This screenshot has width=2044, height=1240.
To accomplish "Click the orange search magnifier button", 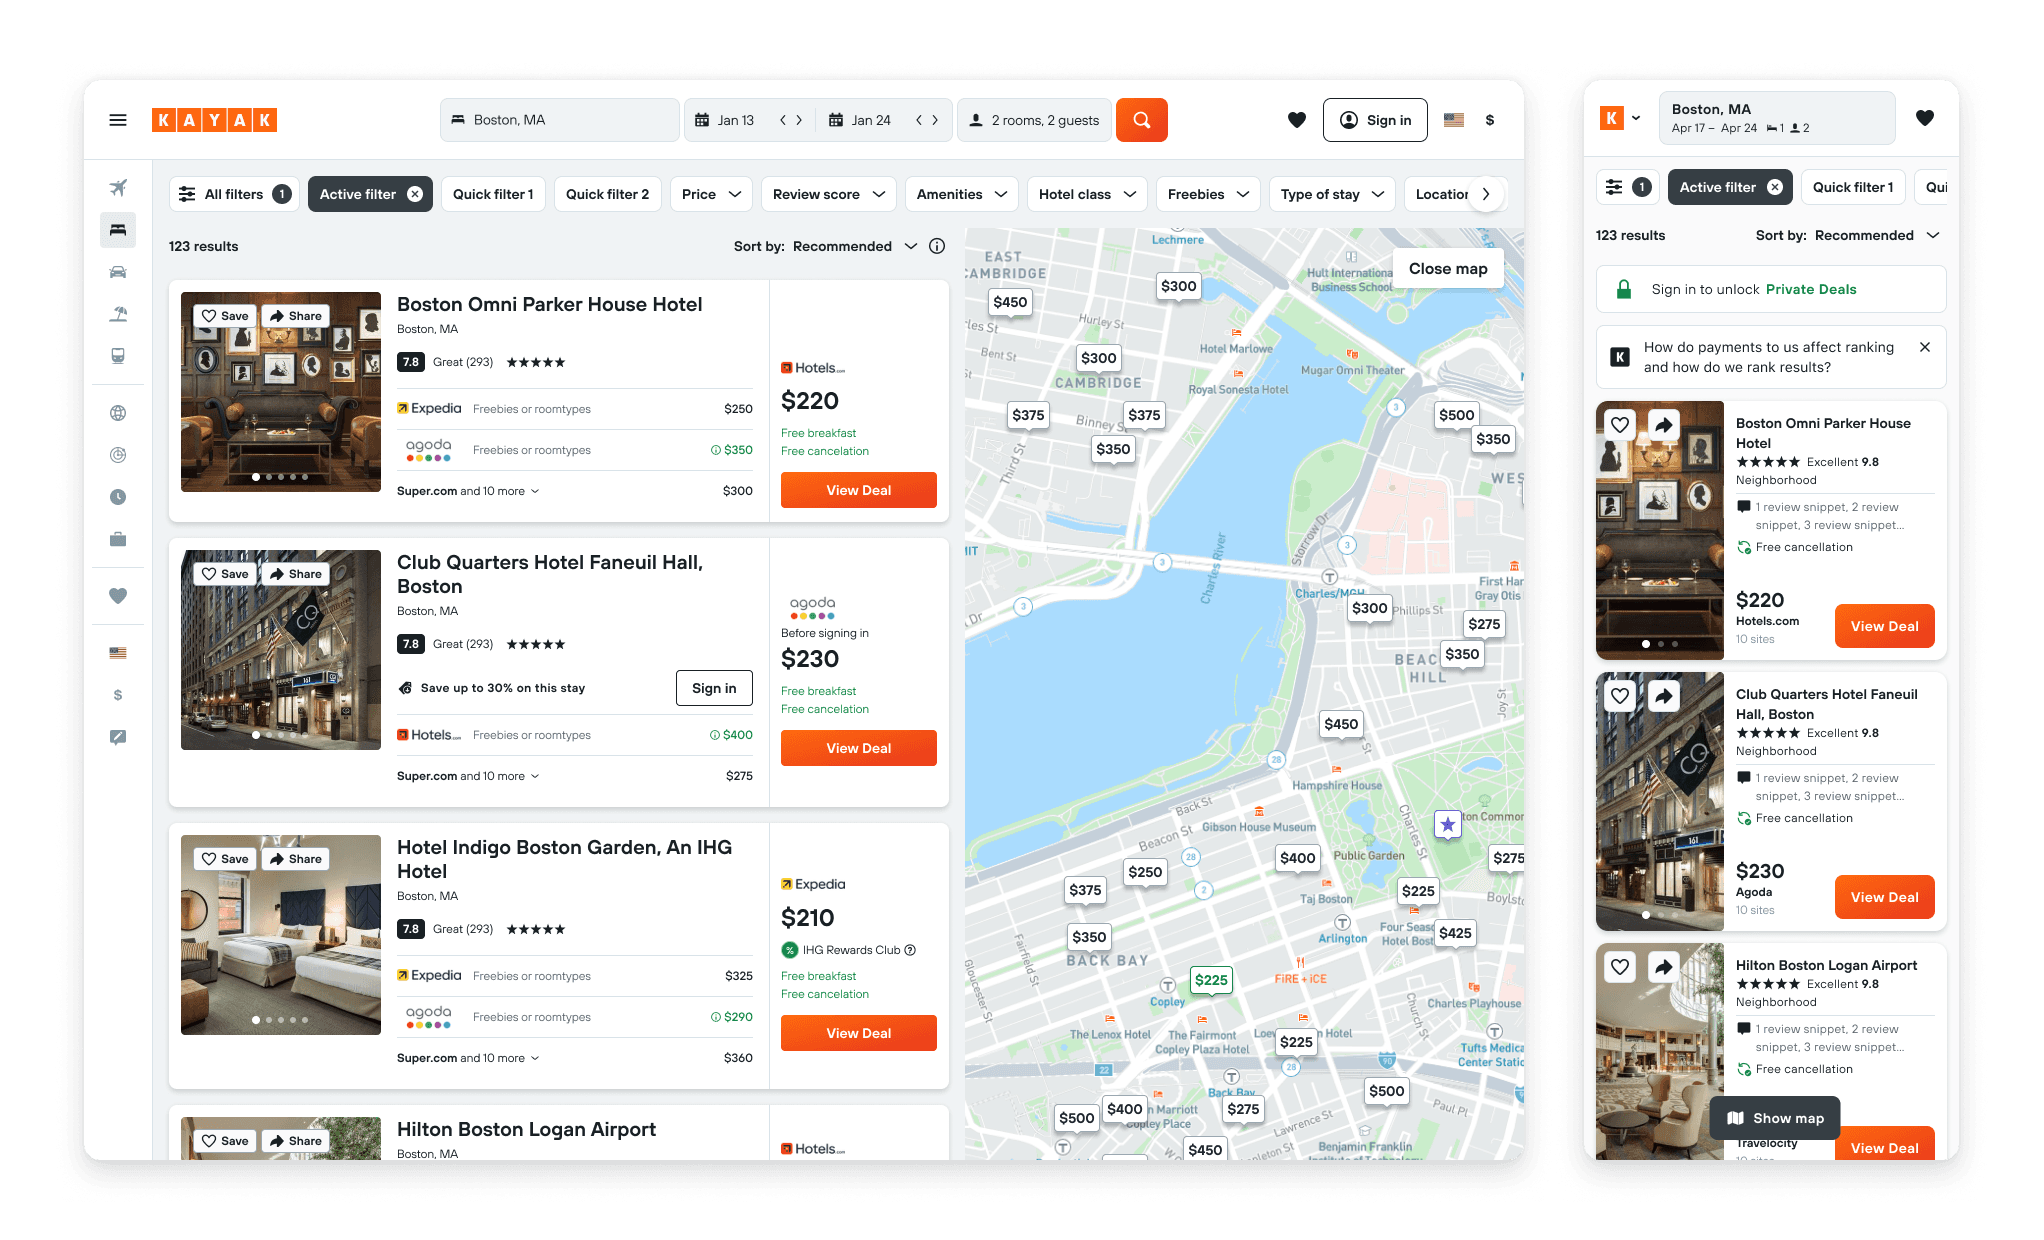I will (x=1141, y=120).
